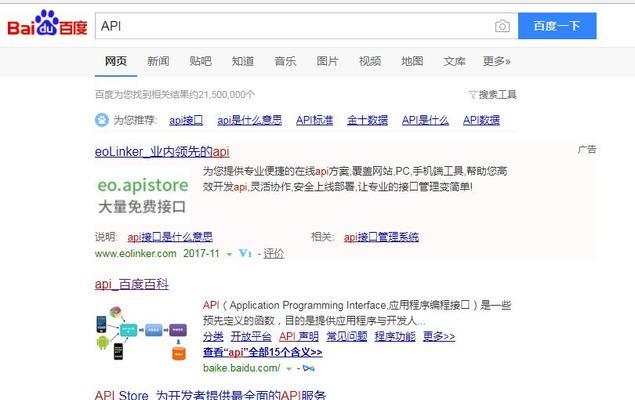Switch to the 知道 tab
The image size is (635, 400).
(243, 61)
